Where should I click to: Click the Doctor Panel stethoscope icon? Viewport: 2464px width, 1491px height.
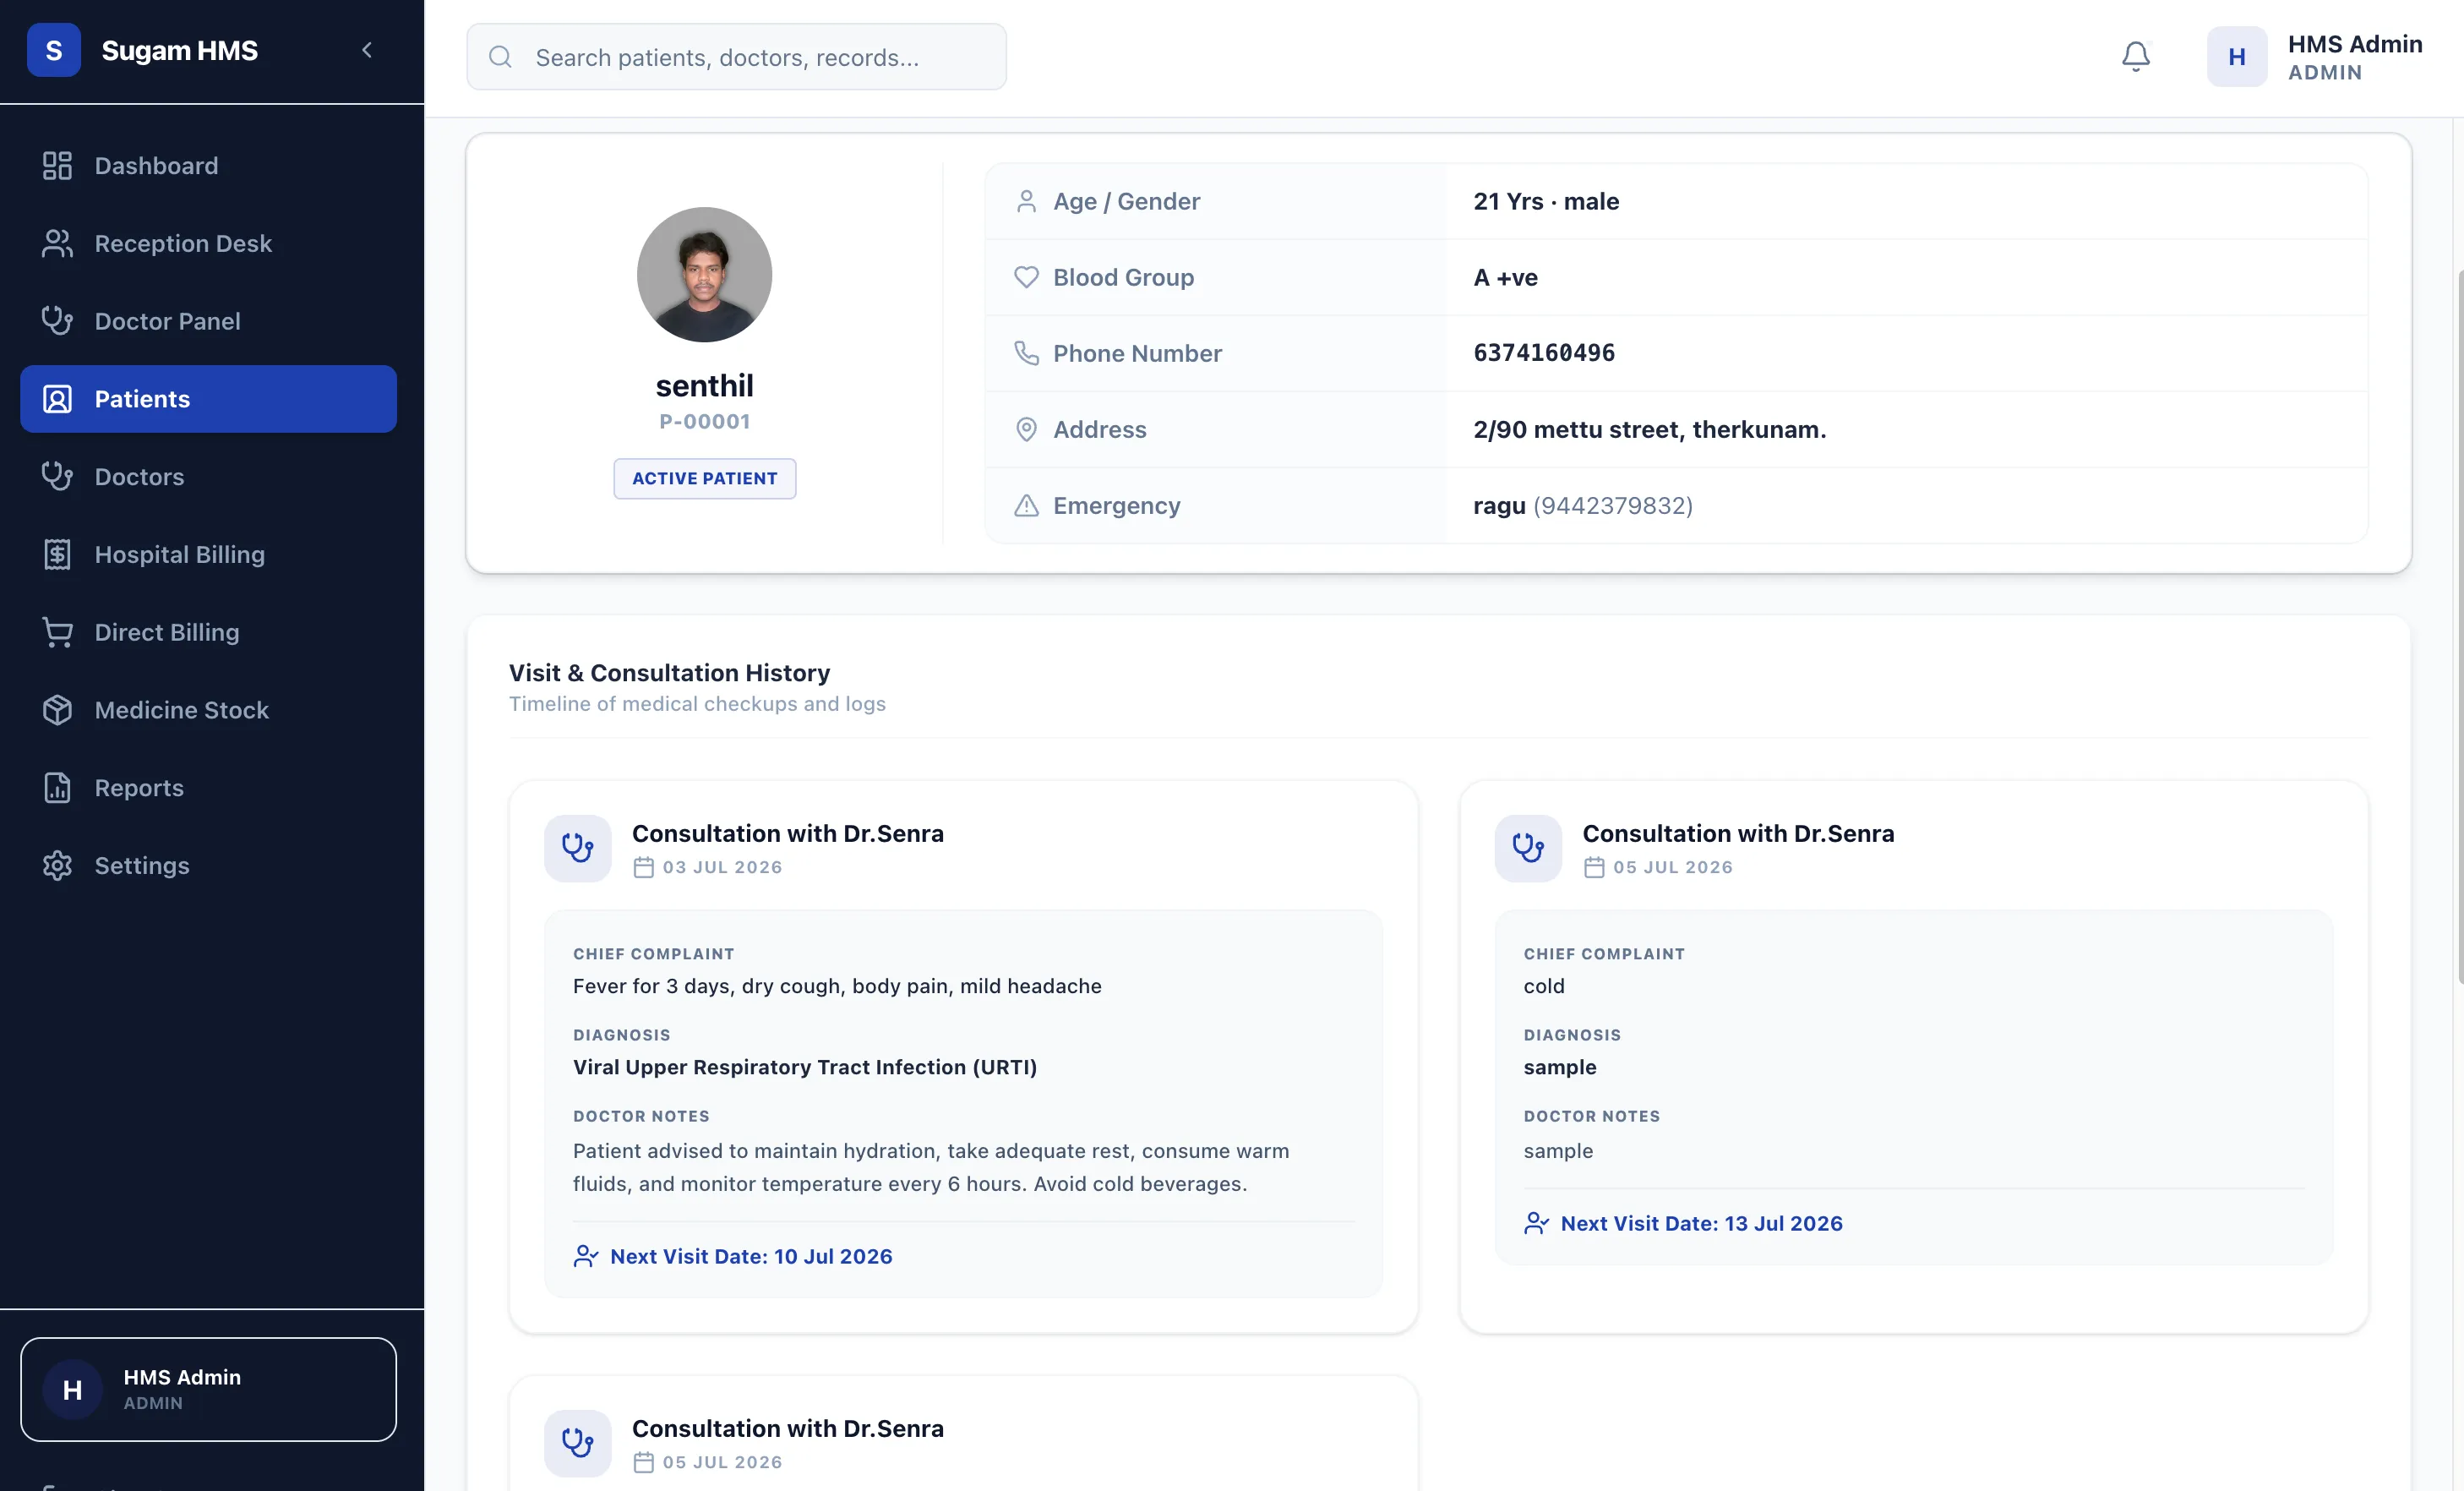pyautogui.click(x=57, y=321)
